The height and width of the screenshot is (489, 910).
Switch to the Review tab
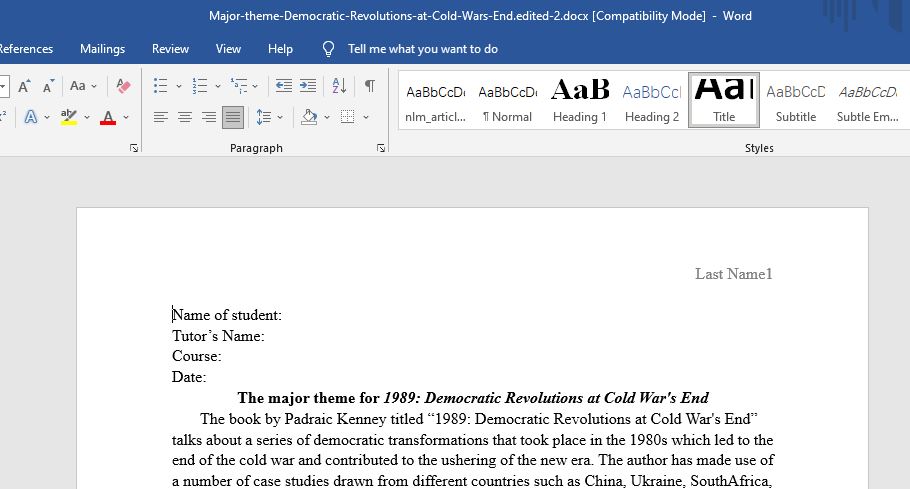(170, 49)
